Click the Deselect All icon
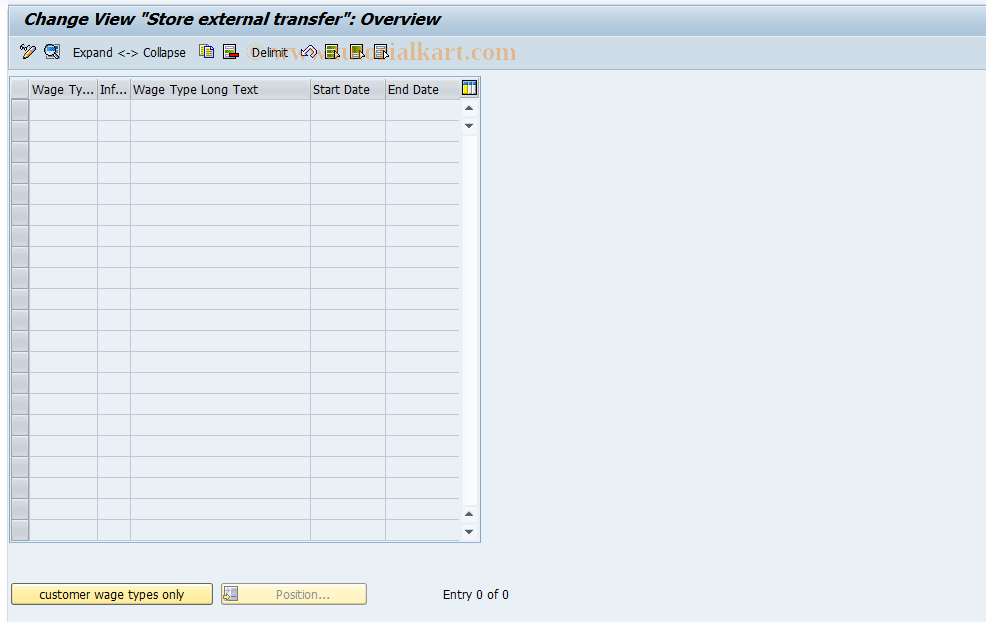Screen dimensions: 986x622 (380, 52)
